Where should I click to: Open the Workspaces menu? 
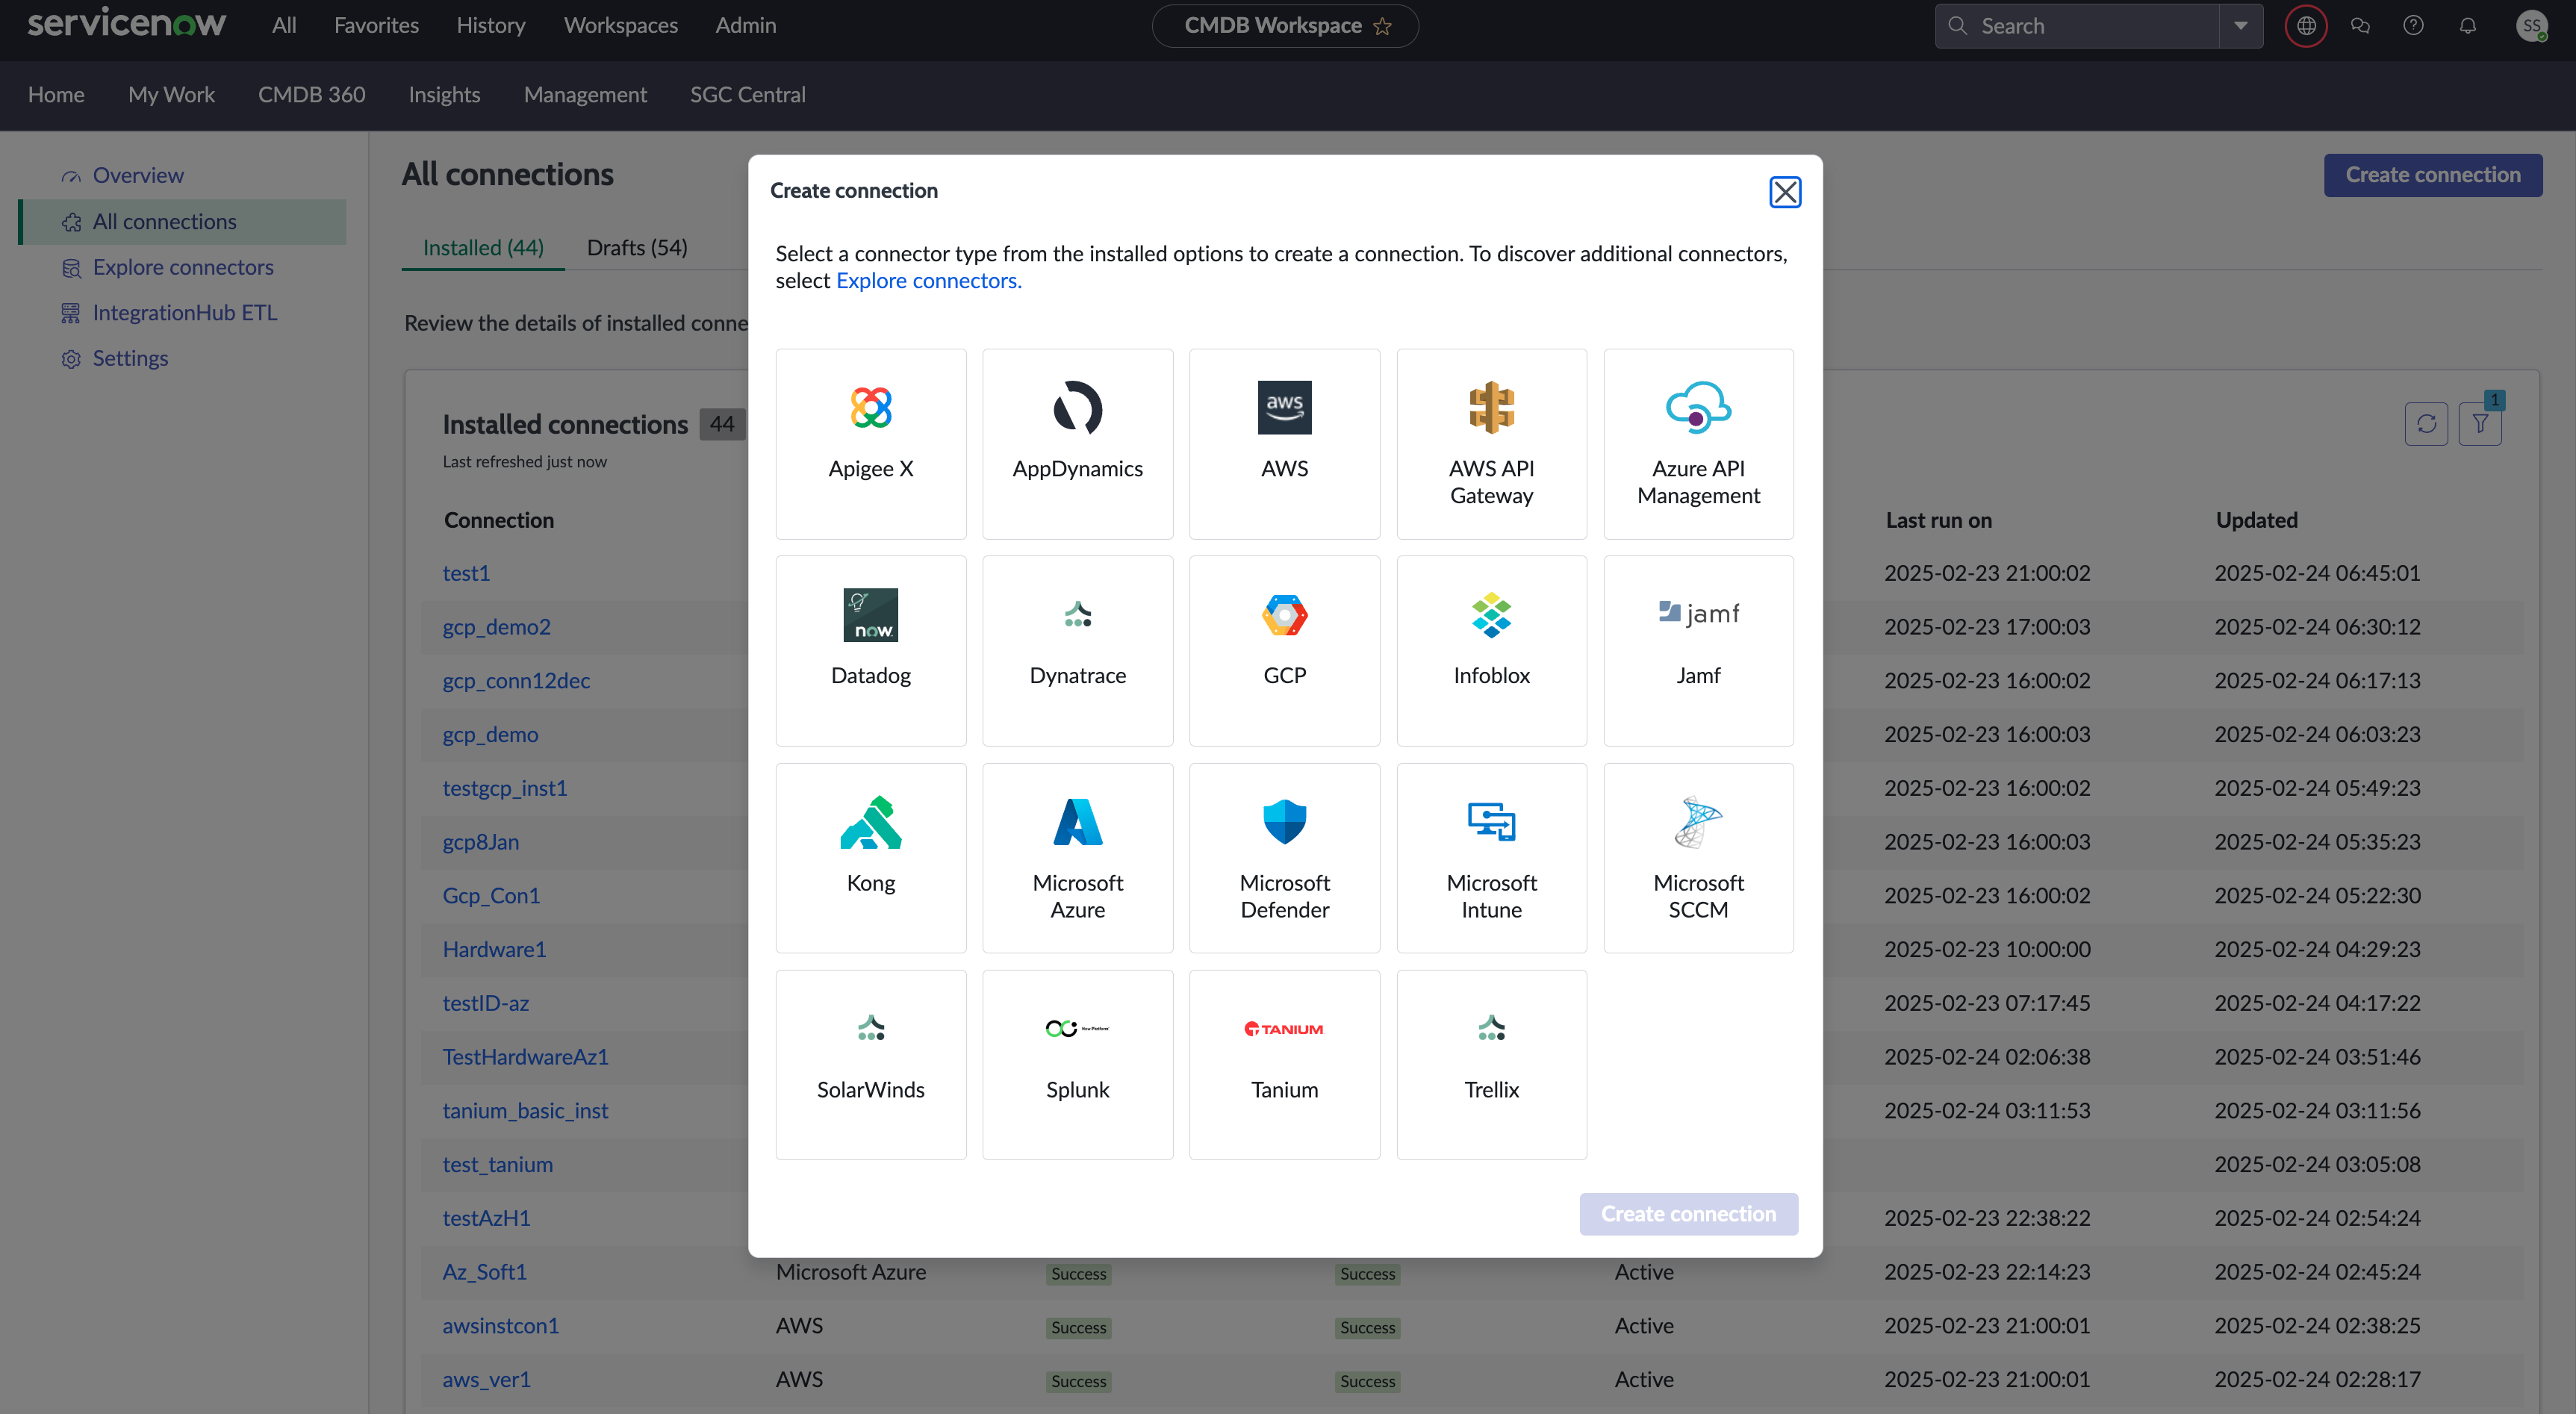click(620, 25)
